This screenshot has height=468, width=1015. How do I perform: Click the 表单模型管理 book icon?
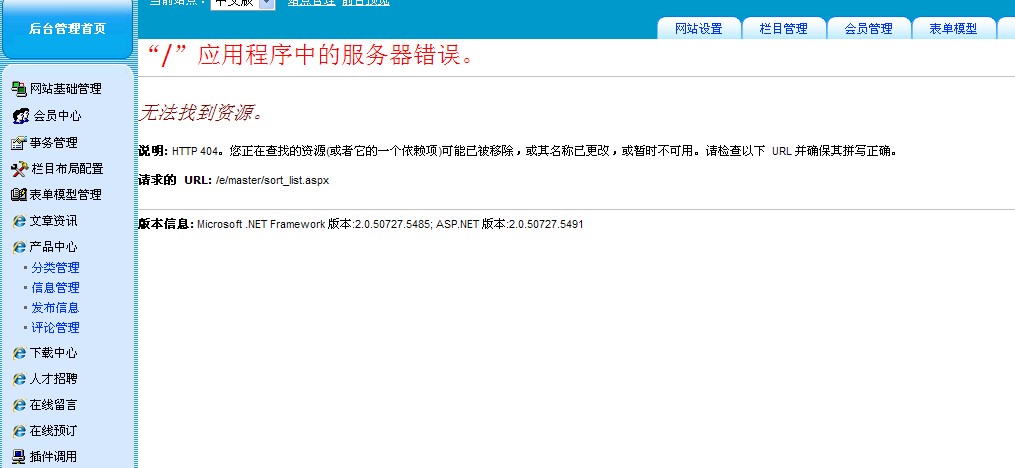pos(18,195)
